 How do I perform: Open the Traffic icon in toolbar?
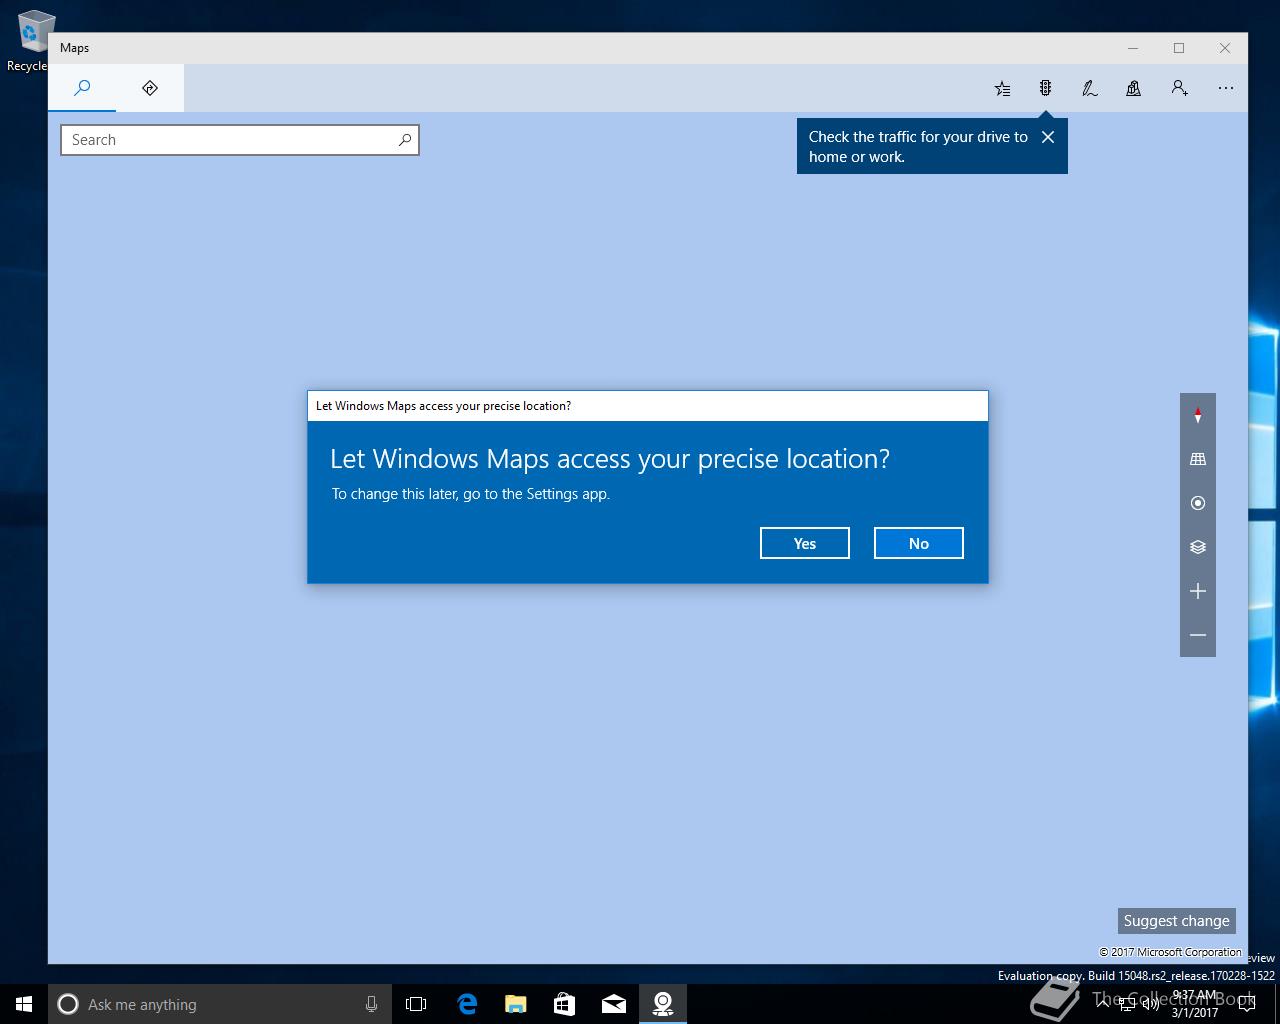1045,88
